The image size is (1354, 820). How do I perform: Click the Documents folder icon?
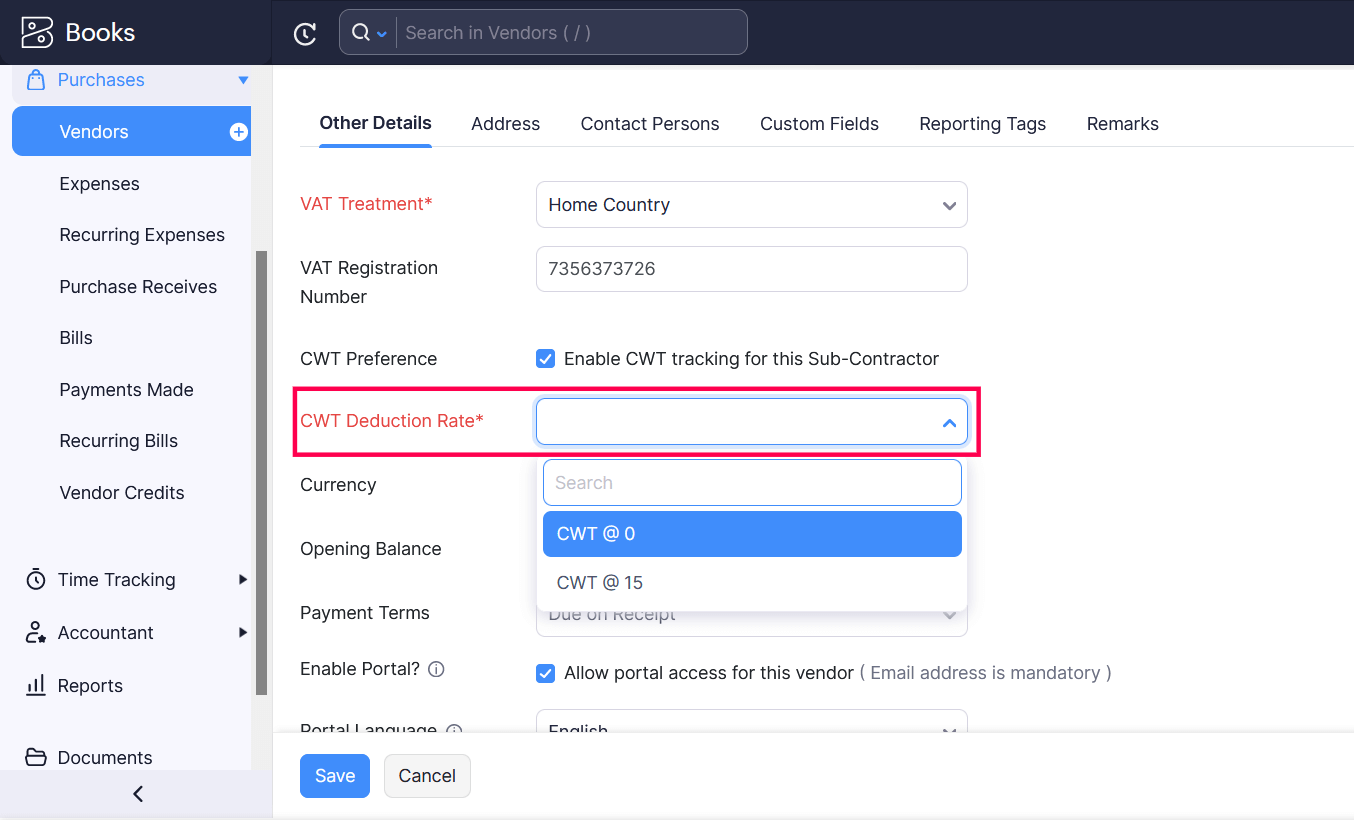point(36,757)
